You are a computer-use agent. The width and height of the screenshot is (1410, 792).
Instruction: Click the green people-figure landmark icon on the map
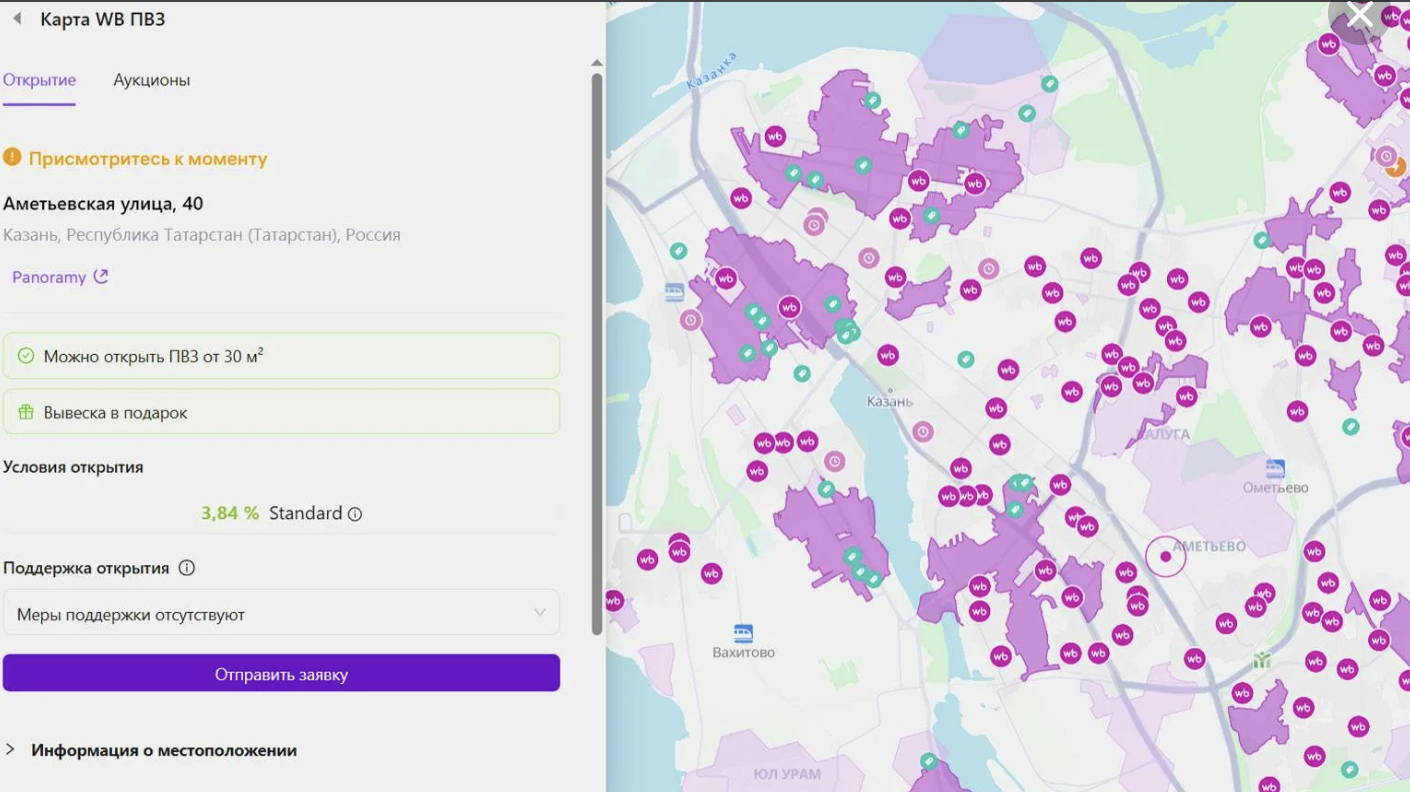pyautogui.click(x=1262, y=660)
